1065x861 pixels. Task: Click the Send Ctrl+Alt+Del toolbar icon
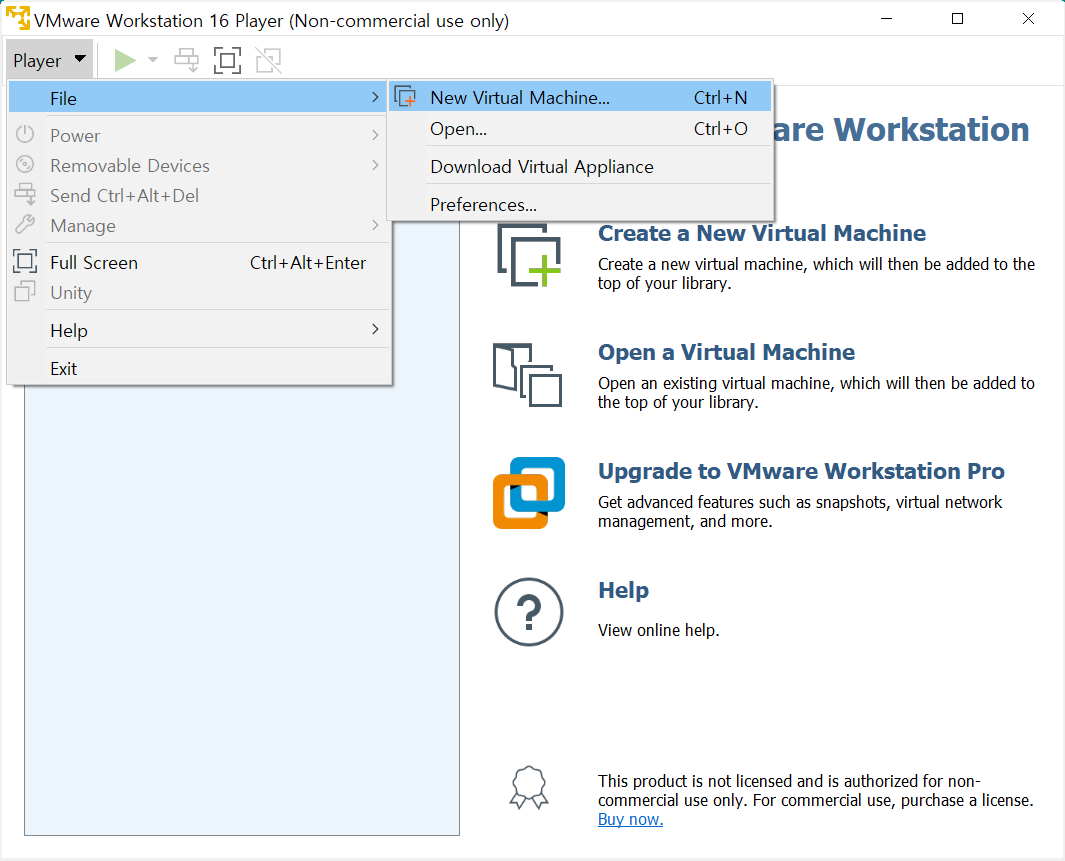187,60
